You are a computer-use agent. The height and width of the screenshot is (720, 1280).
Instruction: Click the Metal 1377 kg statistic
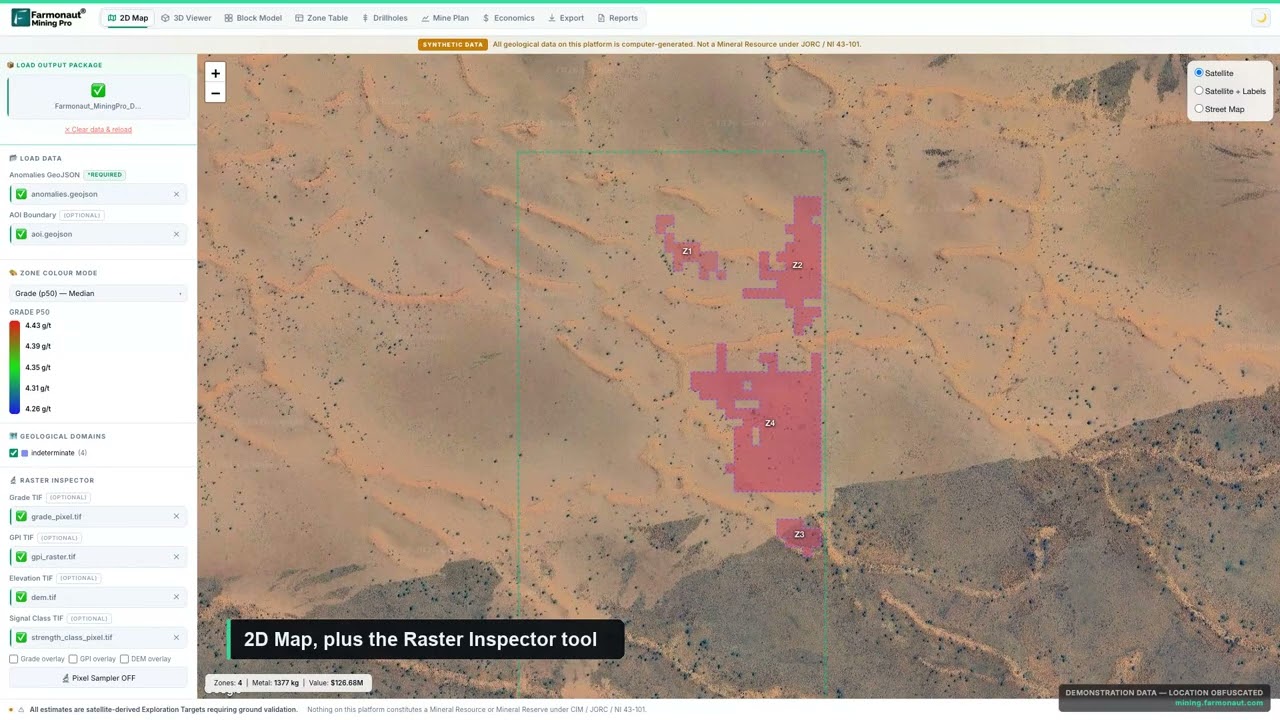coord(275,683)
